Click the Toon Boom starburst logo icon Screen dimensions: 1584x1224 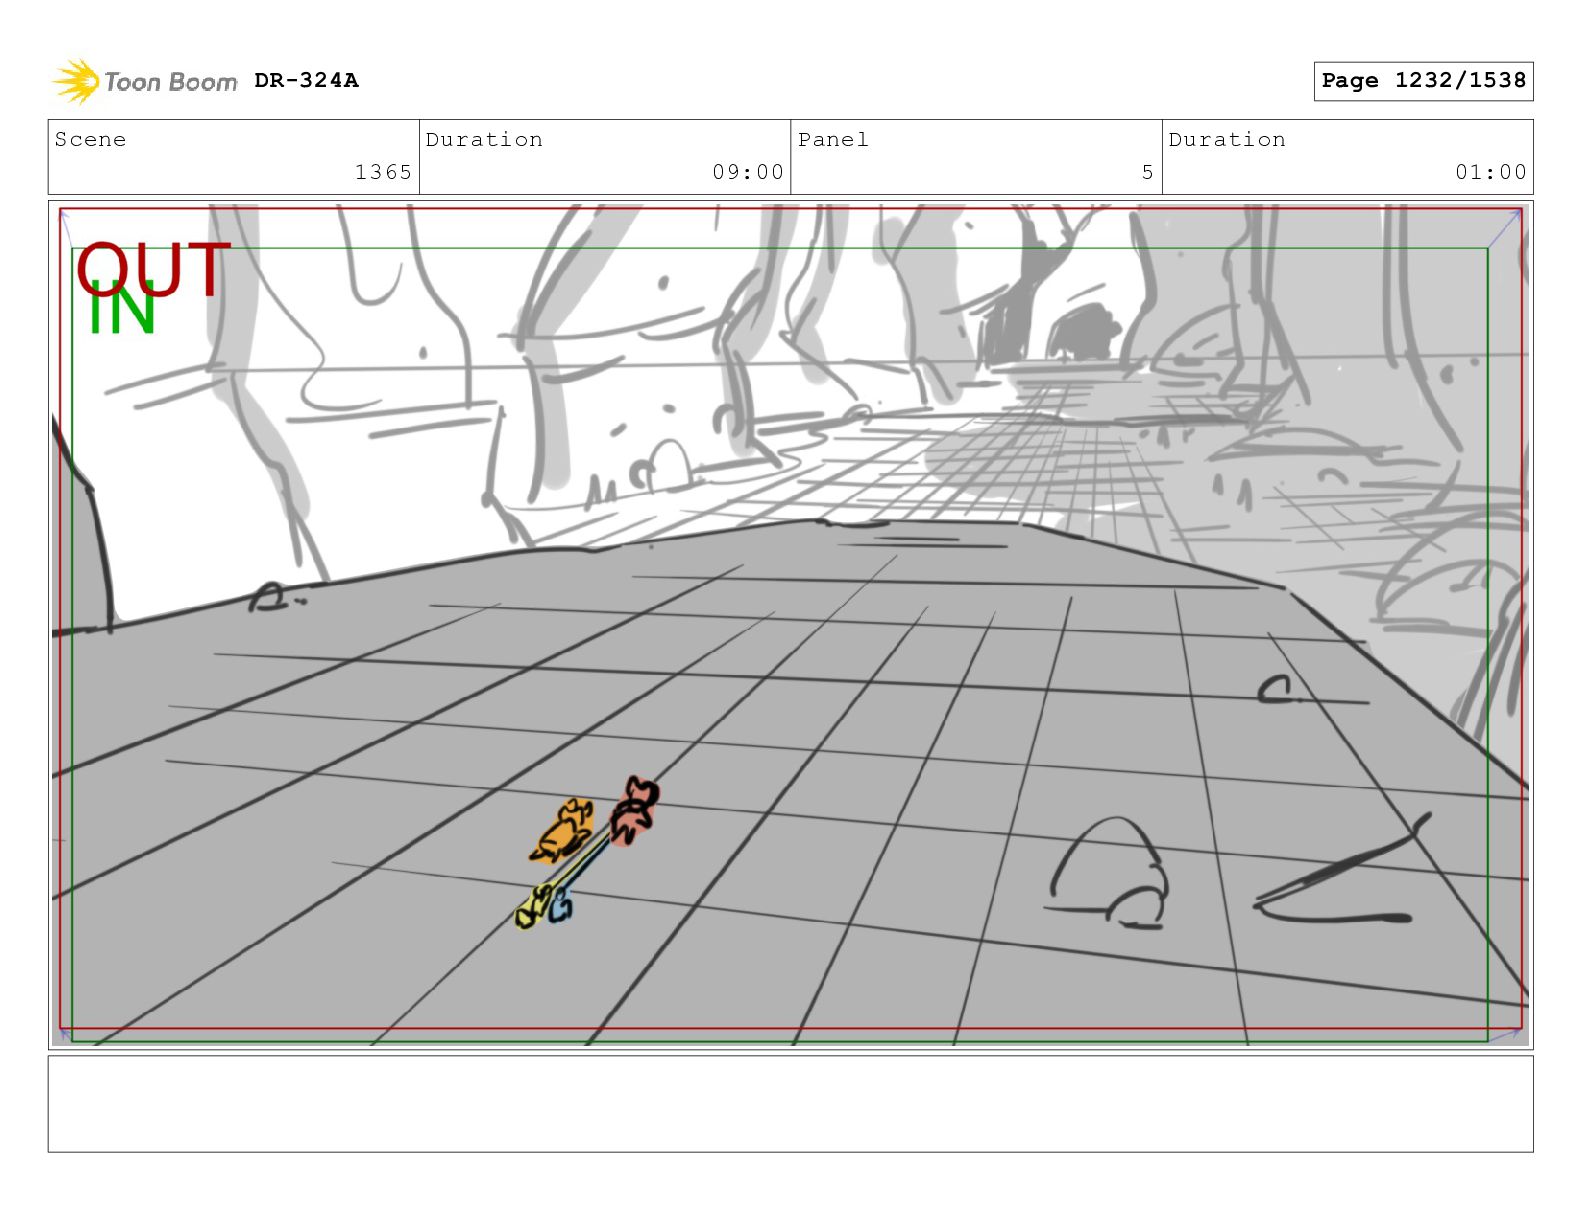point(75,81)
